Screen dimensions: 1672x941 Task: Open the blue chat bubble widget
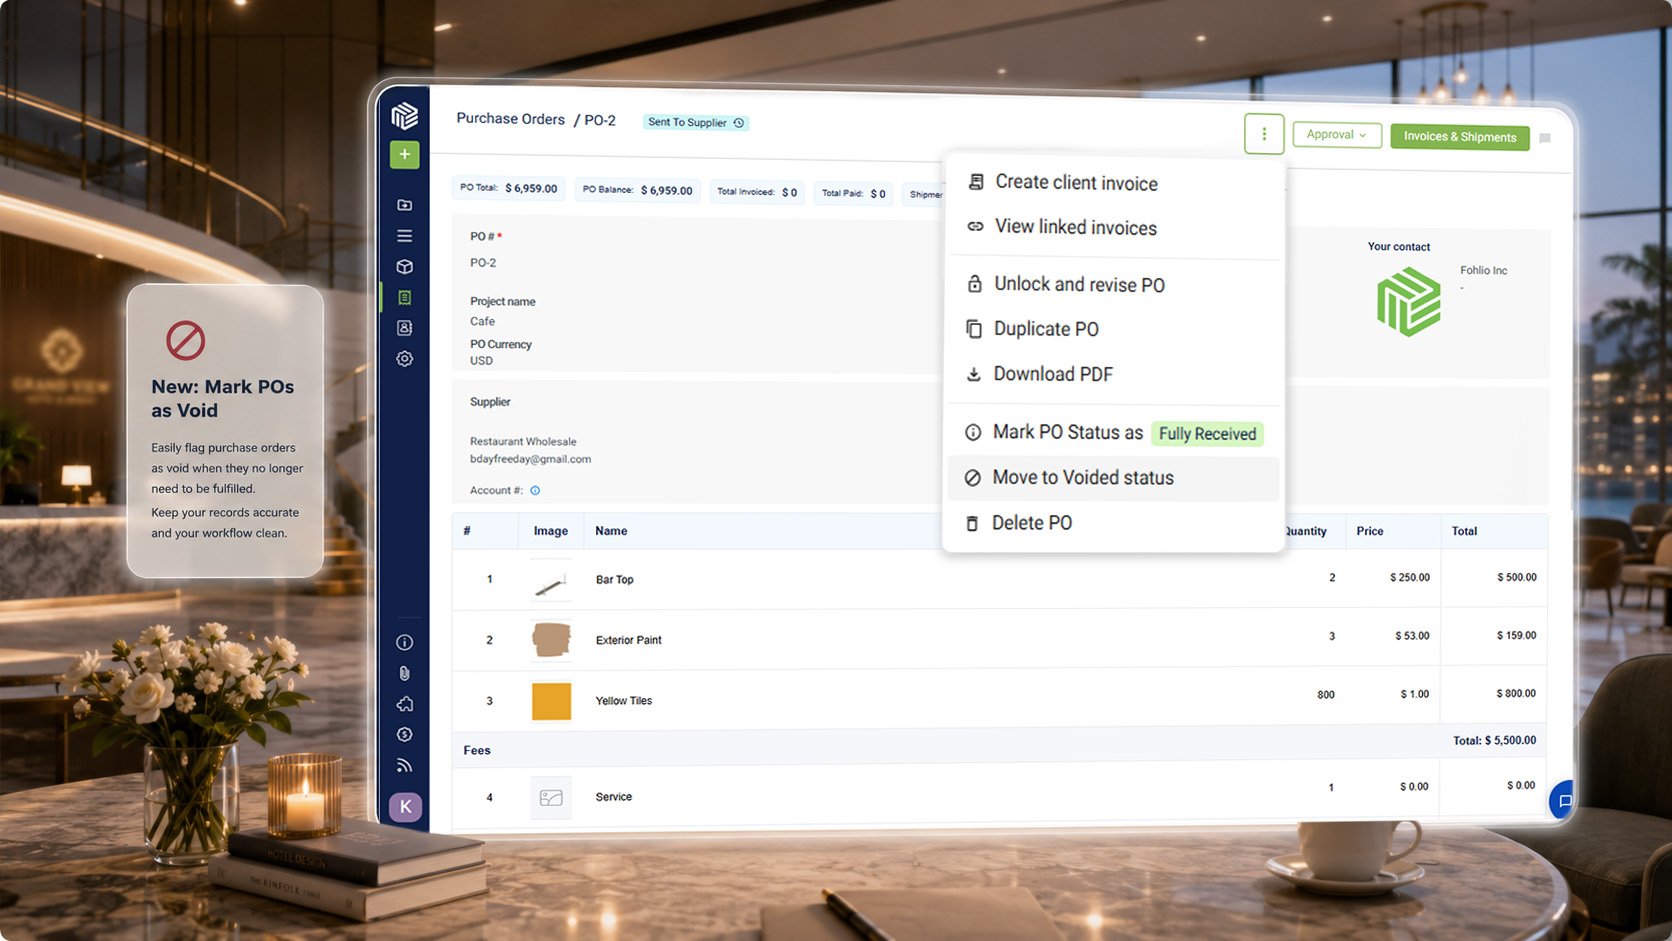pos(1562,800)
